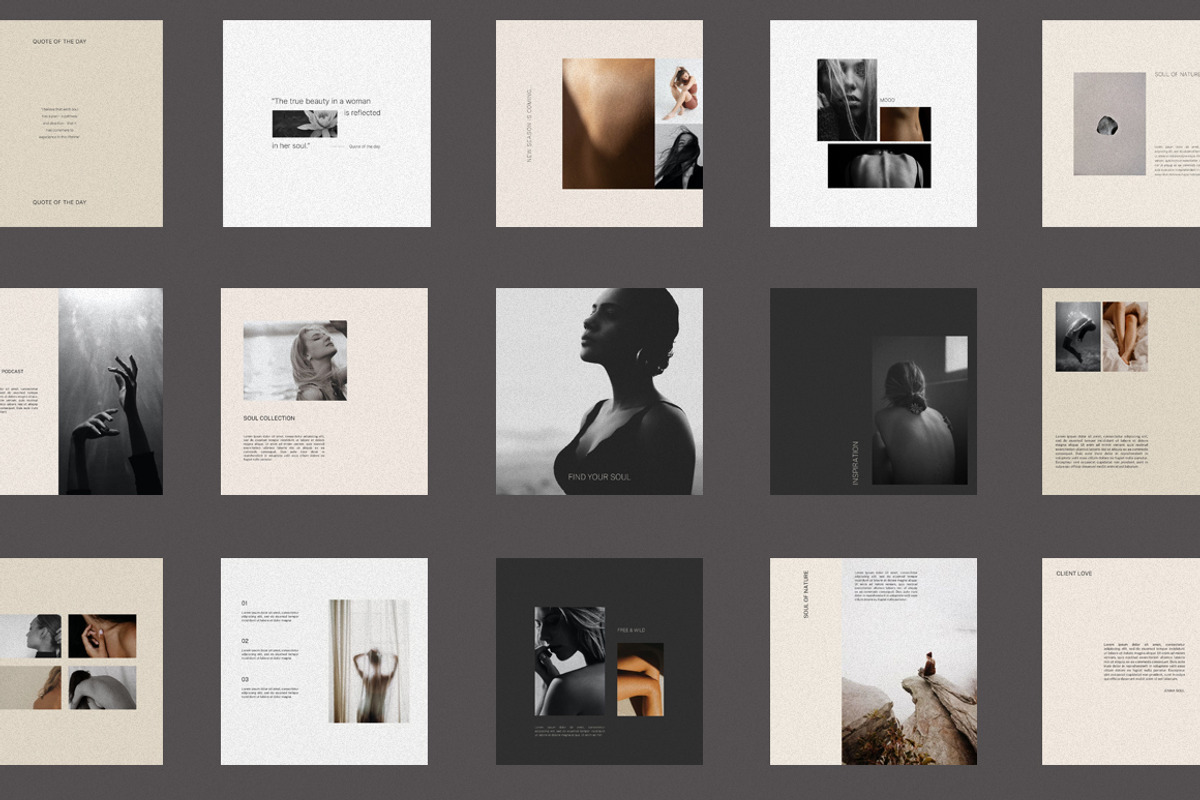Select the blonde woman photo above Soul Collection
The image size is (1200, 800).
[x=295, y=361]
